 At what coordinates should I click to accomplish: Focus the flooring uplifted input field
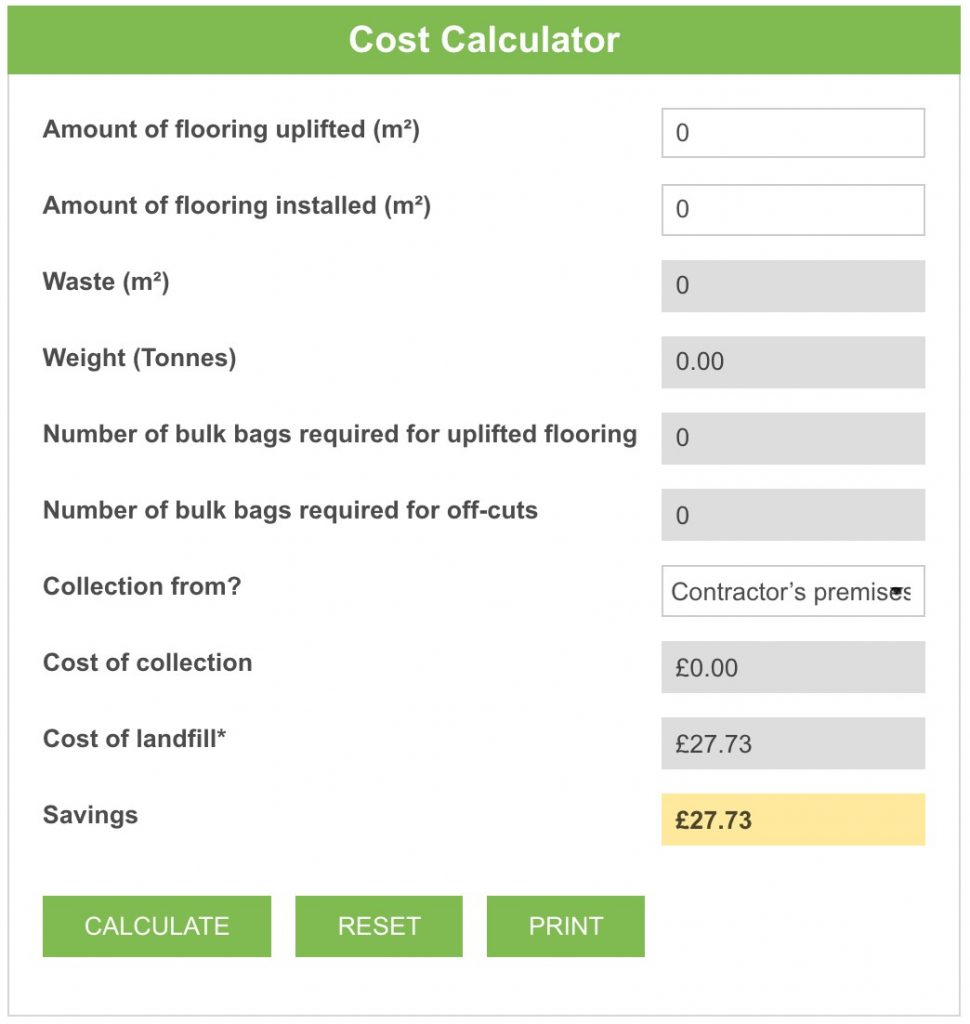coord(793,133)
